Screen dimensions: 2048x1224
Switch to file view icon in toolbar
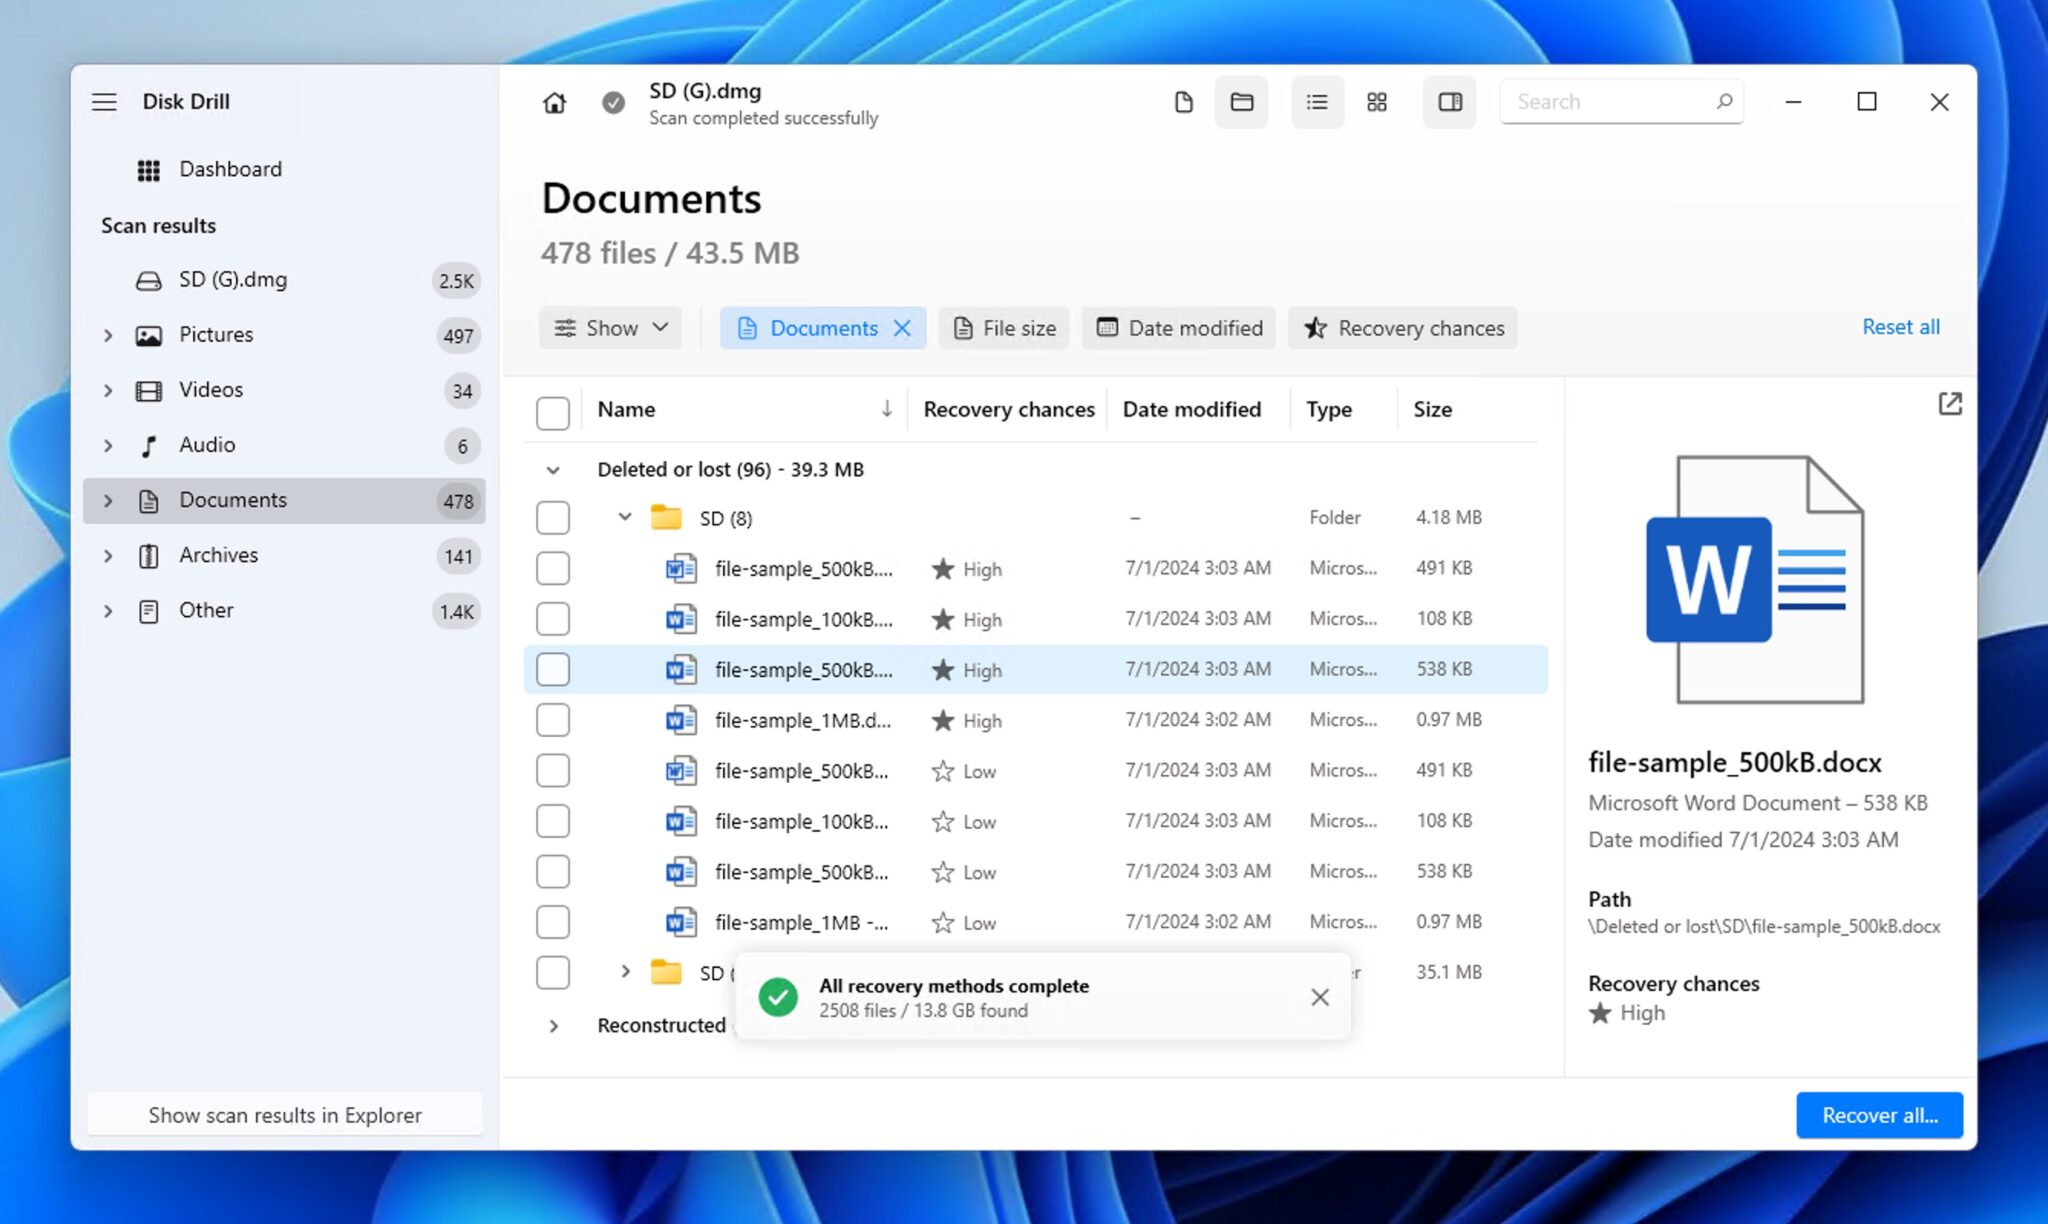tap(1183, 102)
